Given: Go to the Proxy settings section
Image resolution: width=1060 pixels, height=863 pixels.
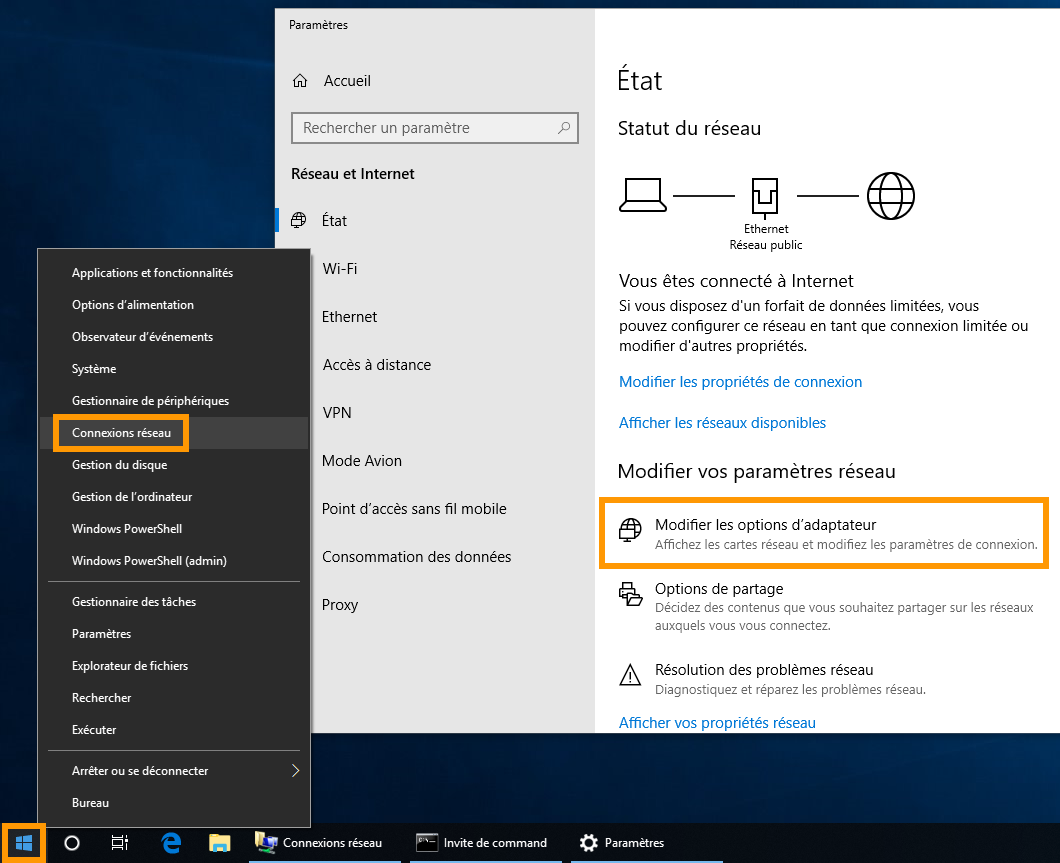Looking at the screenshot, I should click(340, 605).
